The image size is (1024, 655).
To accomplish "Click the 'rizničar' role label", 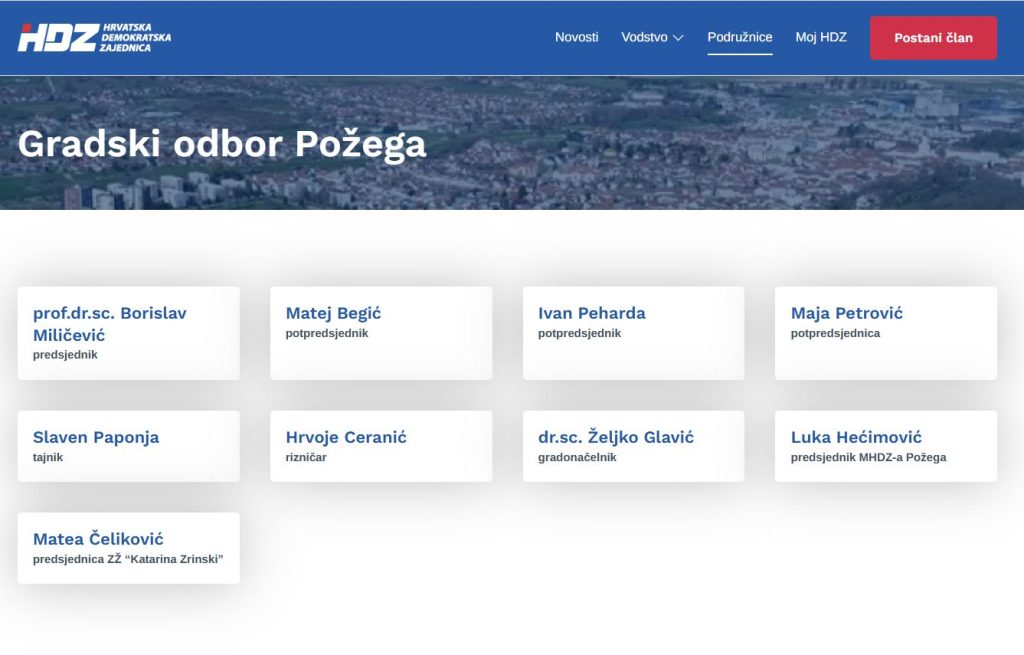I will click(x=306, y=457).
